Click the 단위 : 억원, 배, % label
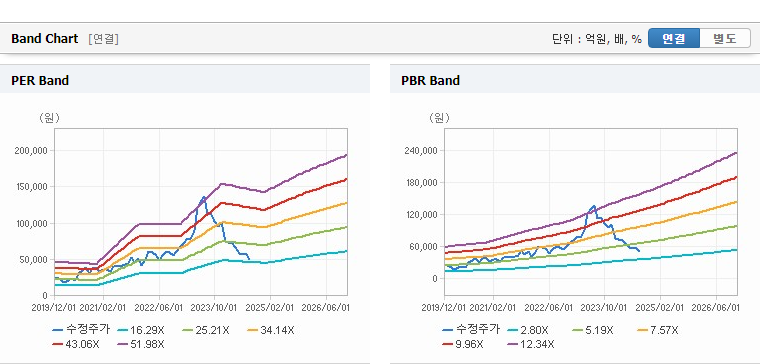Viewport: 760px width, 364px height. click(597, 39)
